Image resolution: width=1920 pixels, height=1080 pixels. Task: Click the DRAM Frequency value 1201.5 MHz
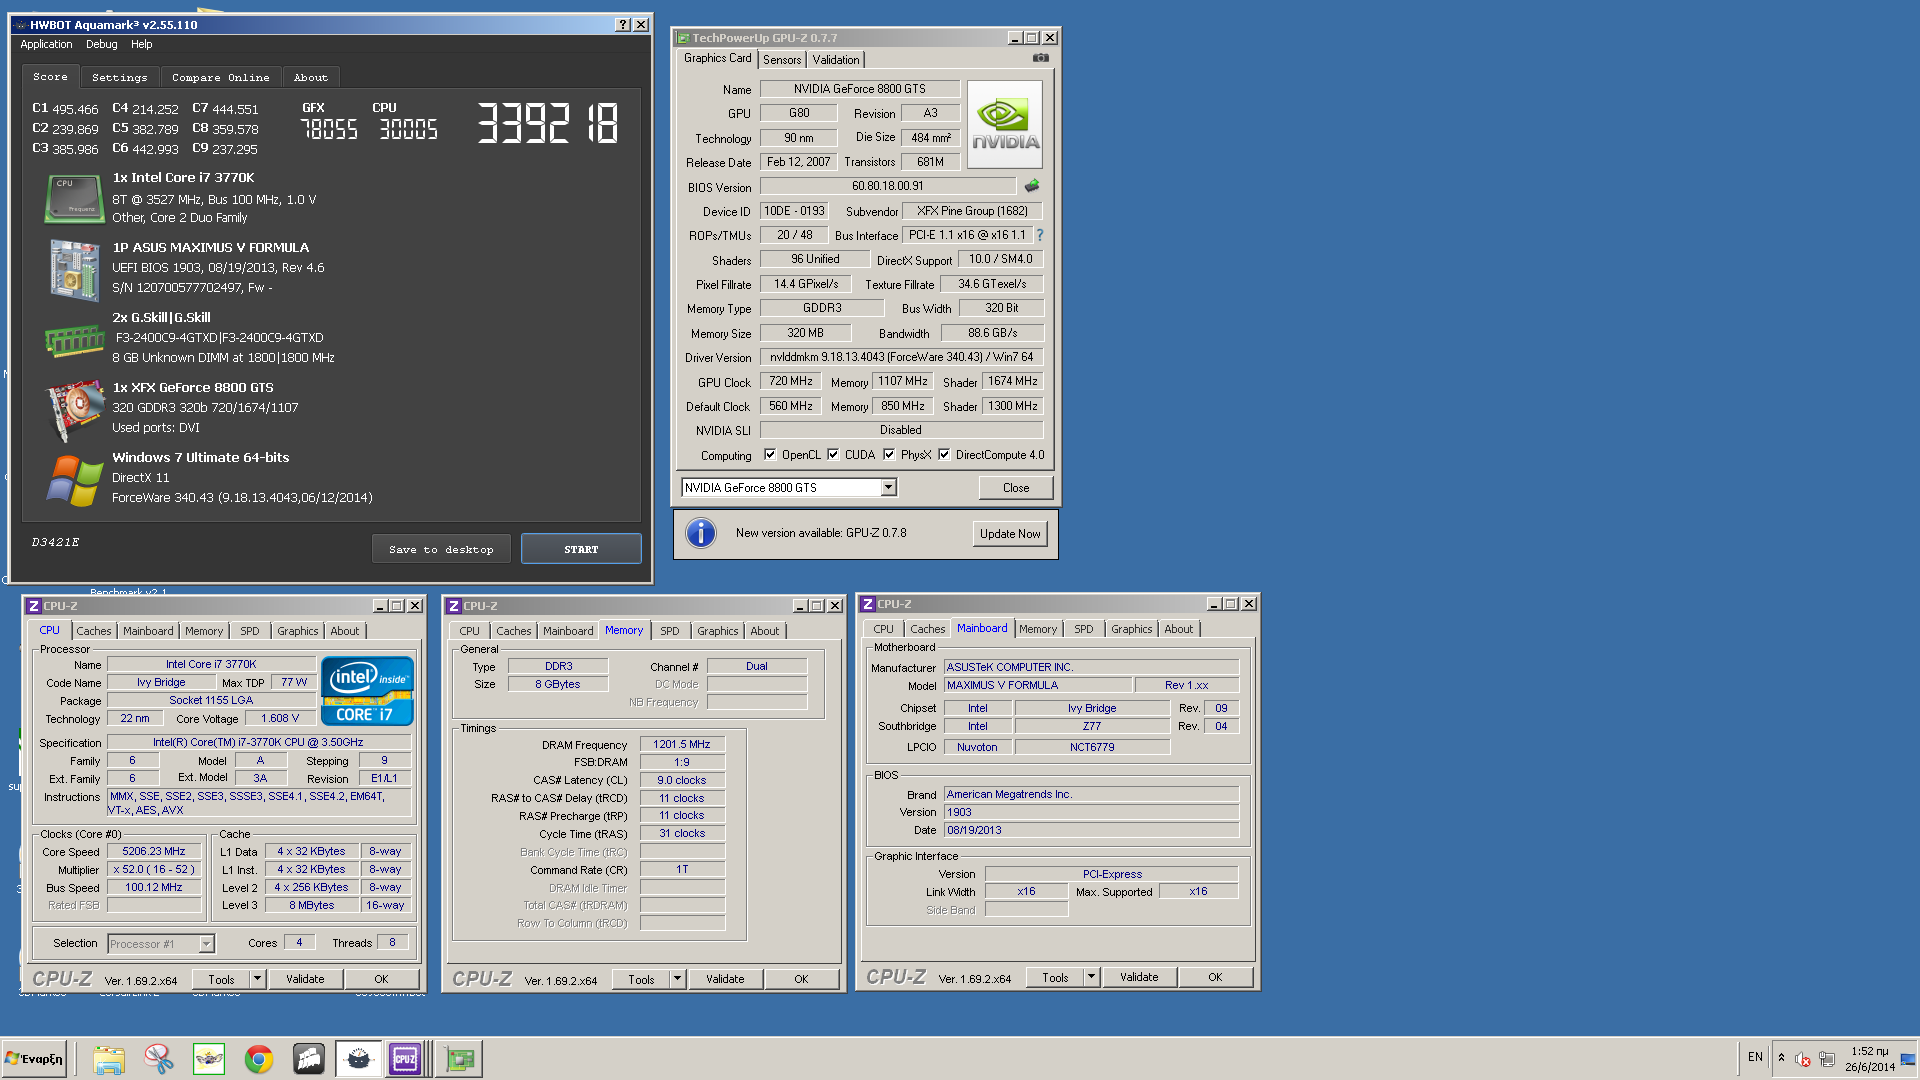(682, 744)
